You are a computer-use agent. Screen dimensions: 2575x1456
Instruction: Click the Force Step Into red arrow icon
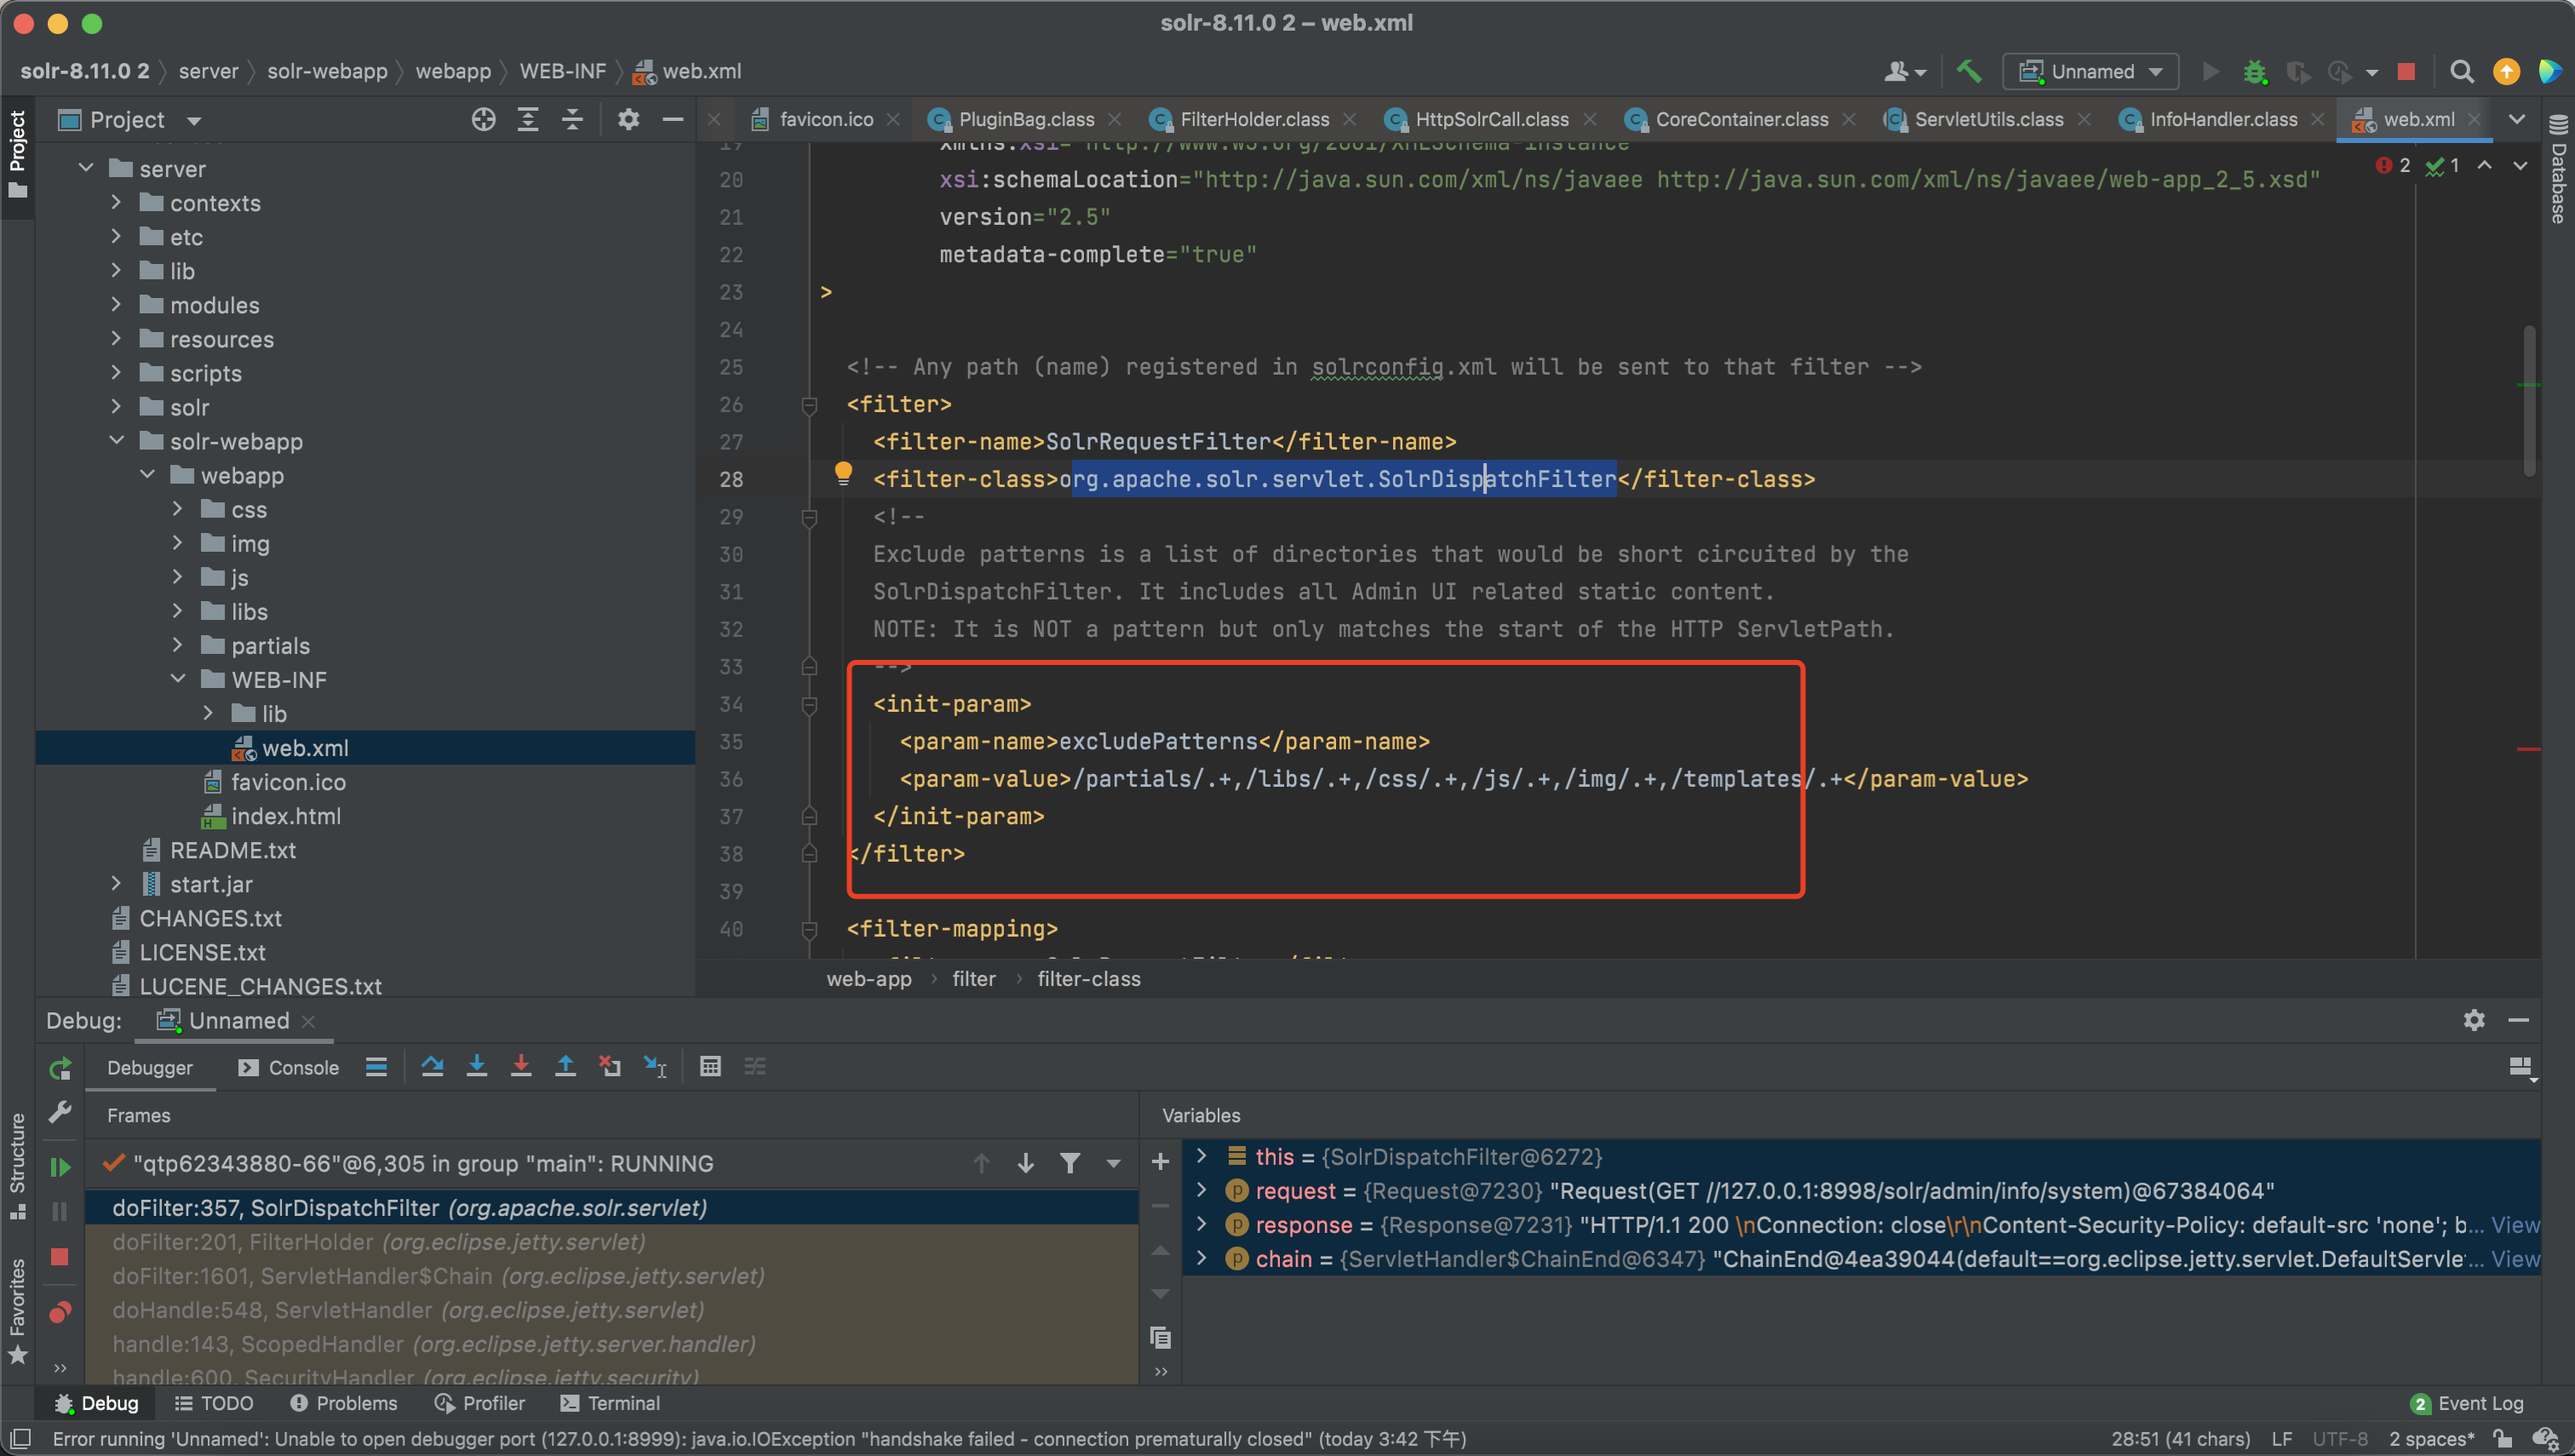click(521, 1067)
